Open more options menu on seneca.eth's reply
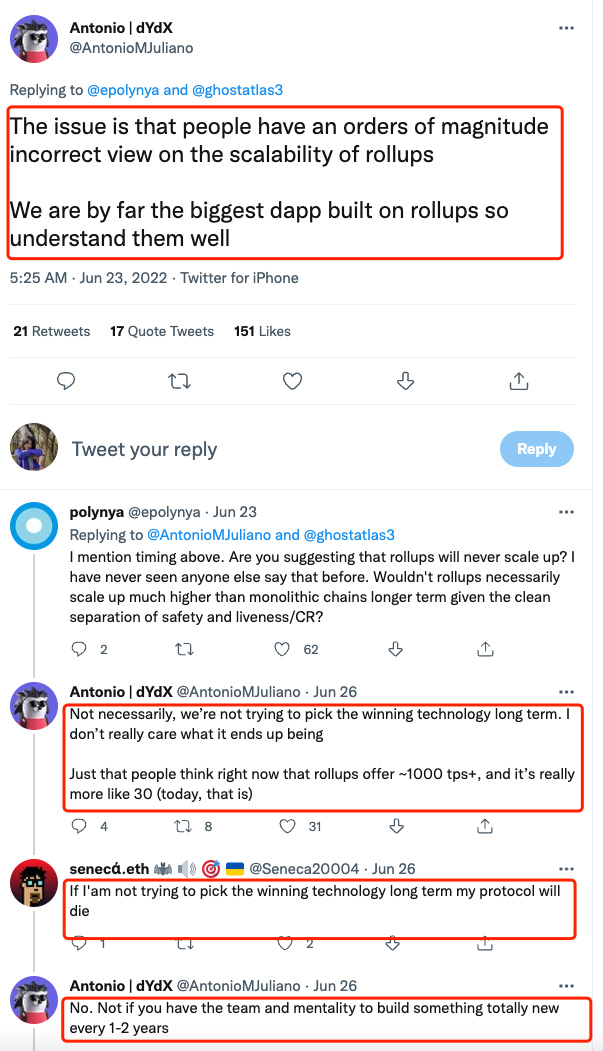 [567, 869]
